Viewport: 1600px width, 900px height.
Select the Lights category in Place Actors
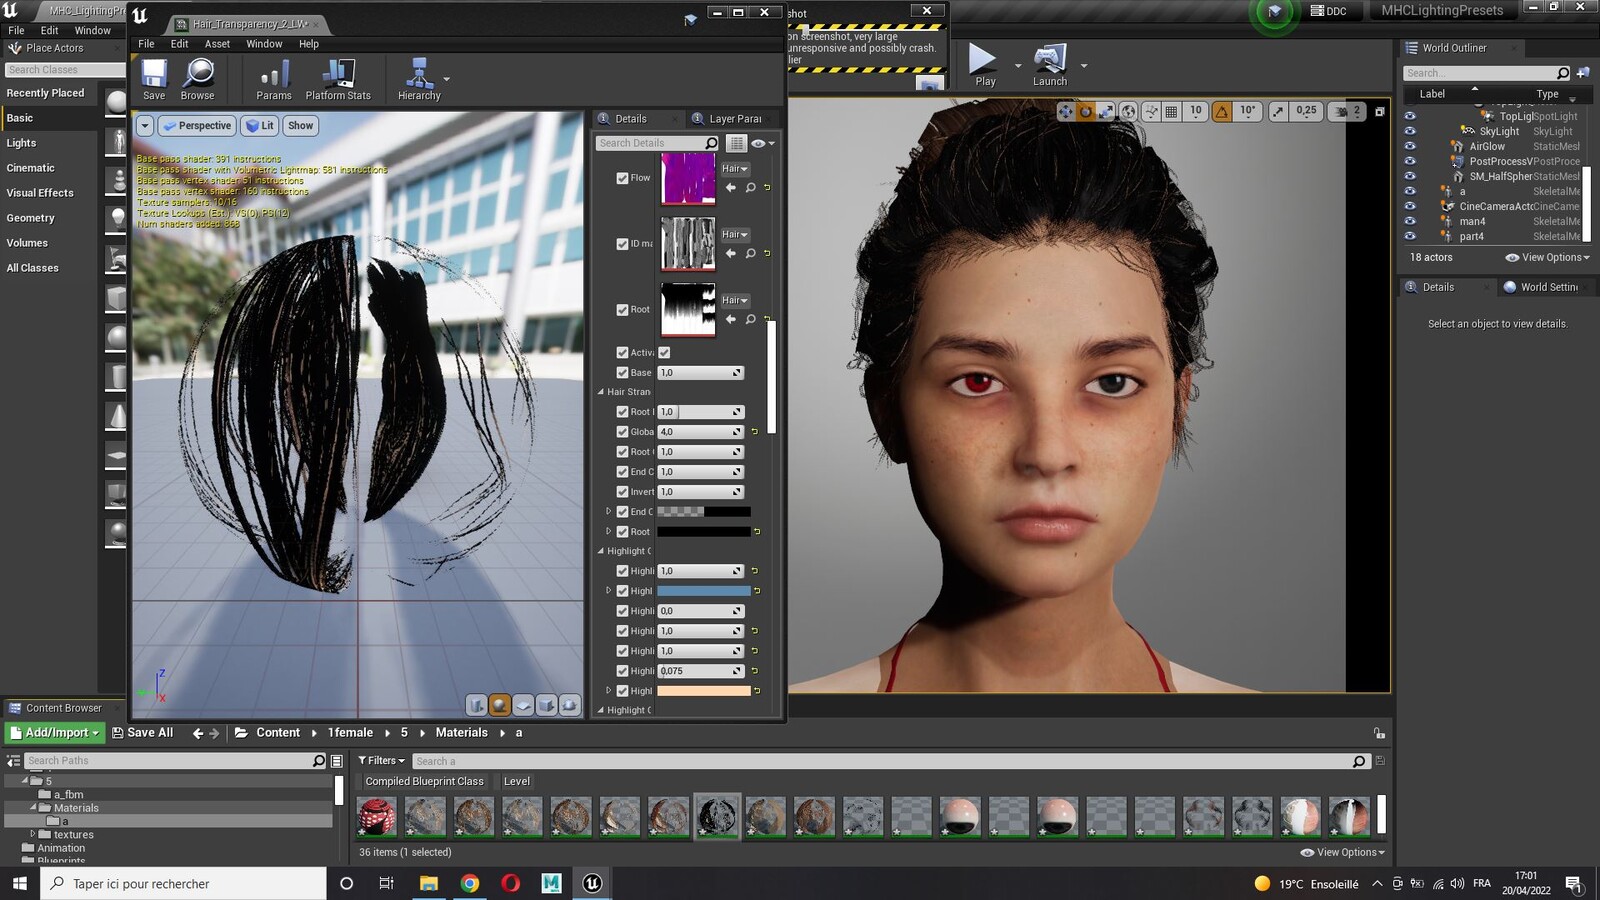coord(21,143)
